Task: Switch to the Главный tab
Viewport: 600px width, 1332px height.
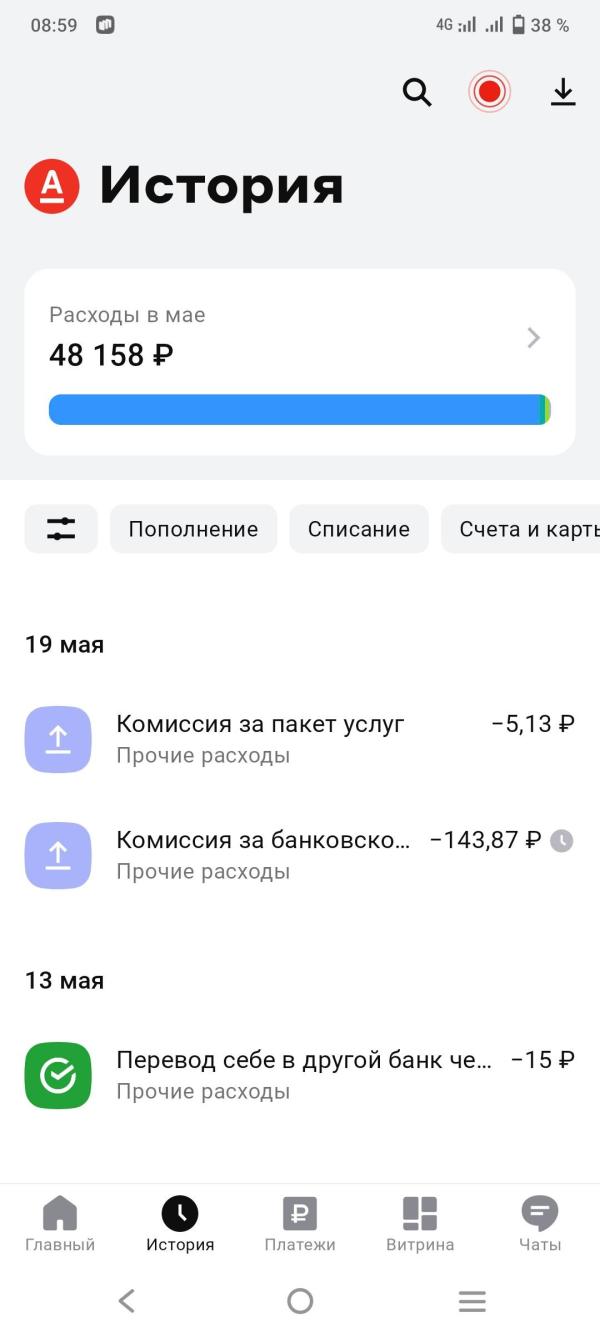Action: coord(60,1224)
